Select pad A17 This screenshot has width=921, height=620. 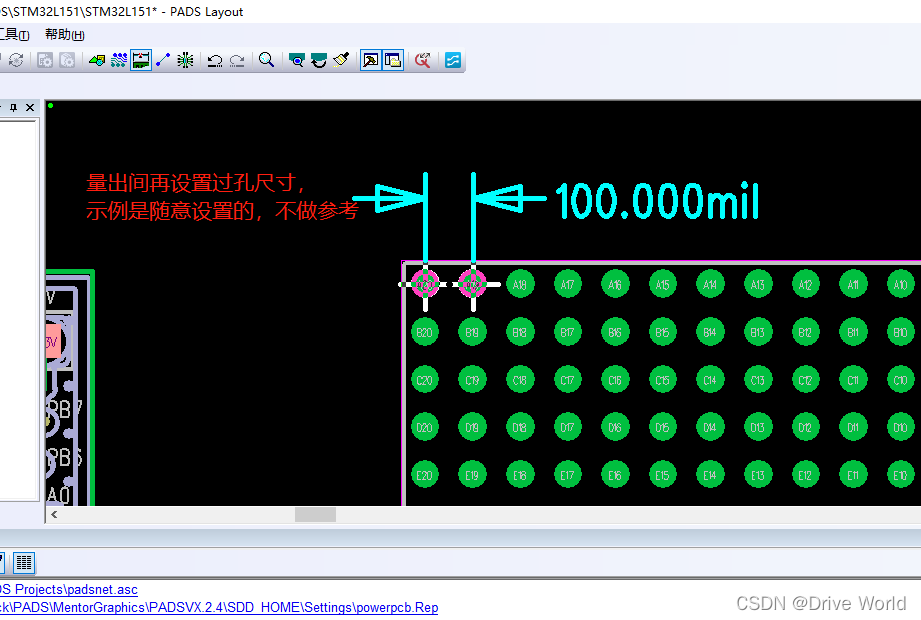click(x=567, y=285)
